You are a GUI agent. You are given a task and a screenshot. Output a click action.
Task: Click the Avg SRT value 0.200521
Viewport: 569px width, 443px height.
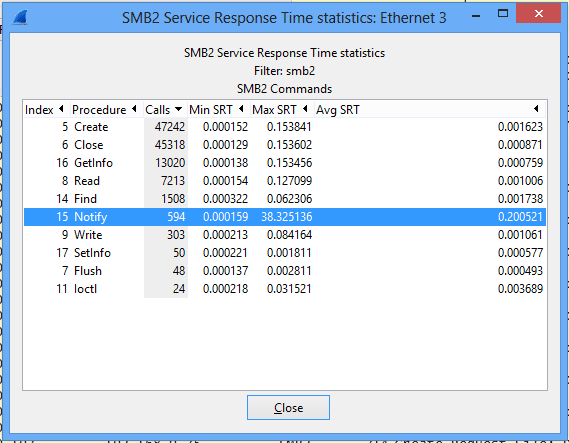520,217
